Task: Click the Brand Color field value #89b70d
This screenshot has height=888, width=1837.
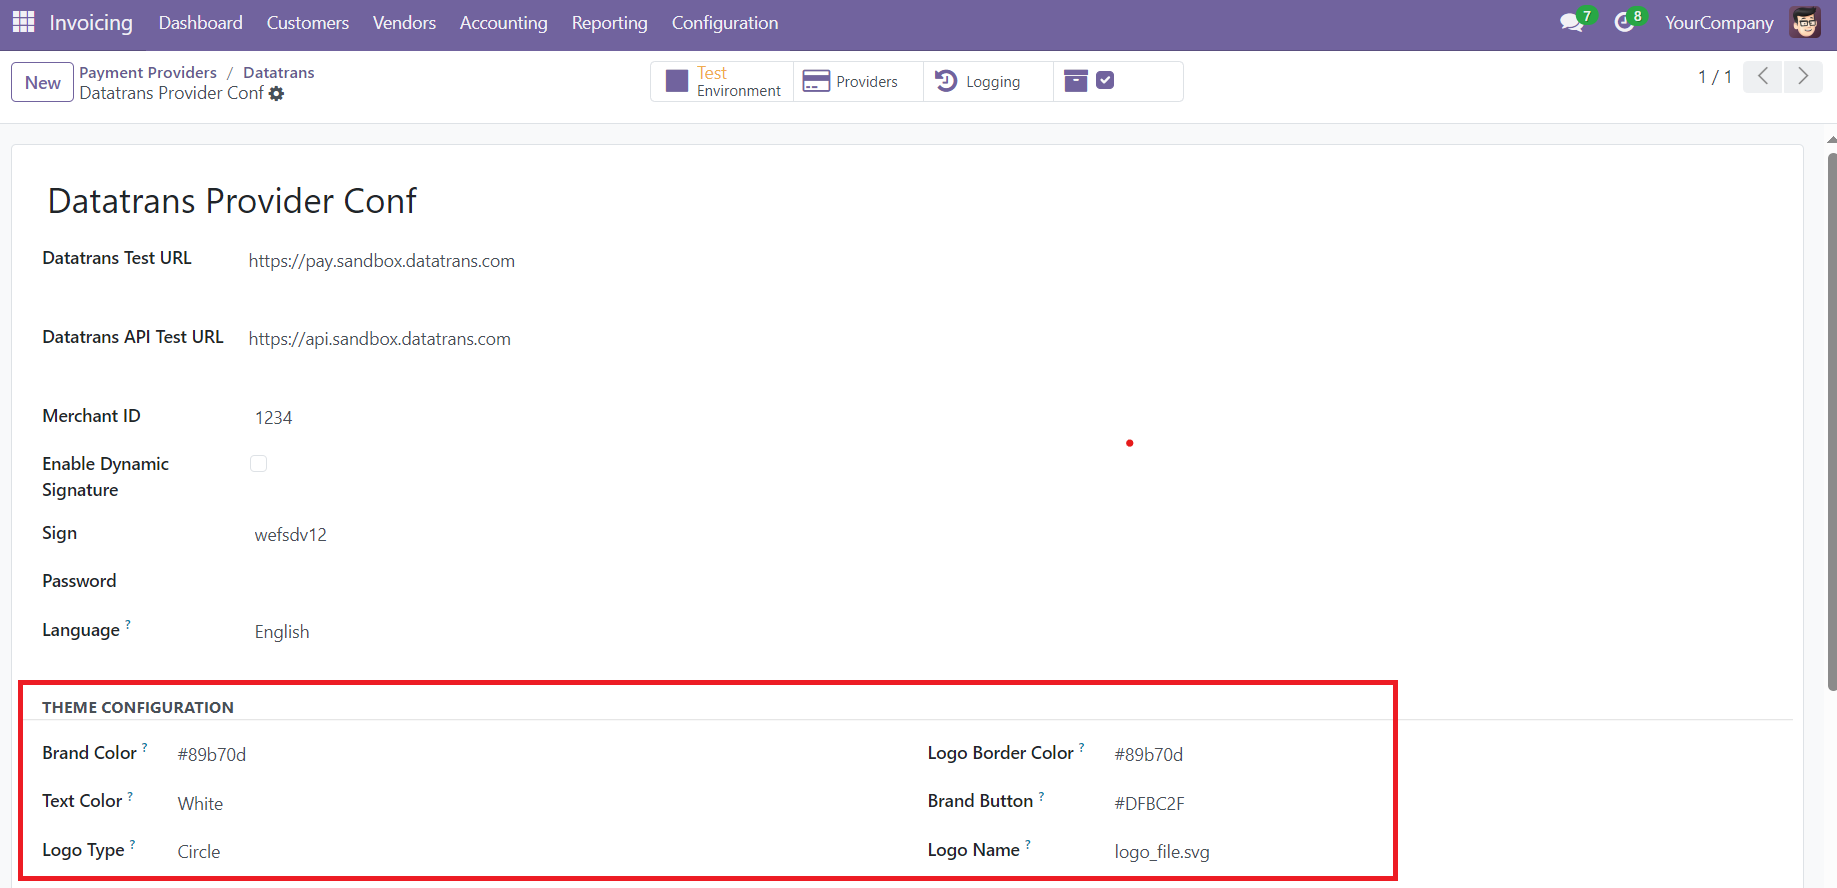Action: click(x=212, y=755)
